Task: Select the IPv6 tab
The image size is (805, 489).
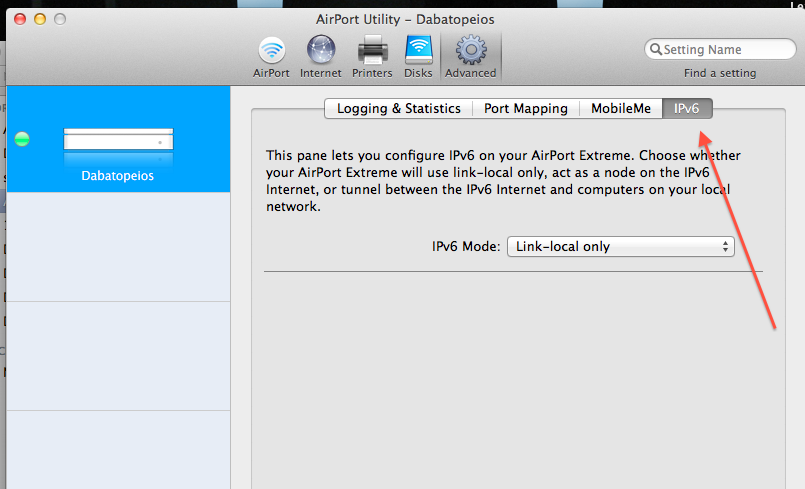Action: pyautogui.click(x=687, y=108)
